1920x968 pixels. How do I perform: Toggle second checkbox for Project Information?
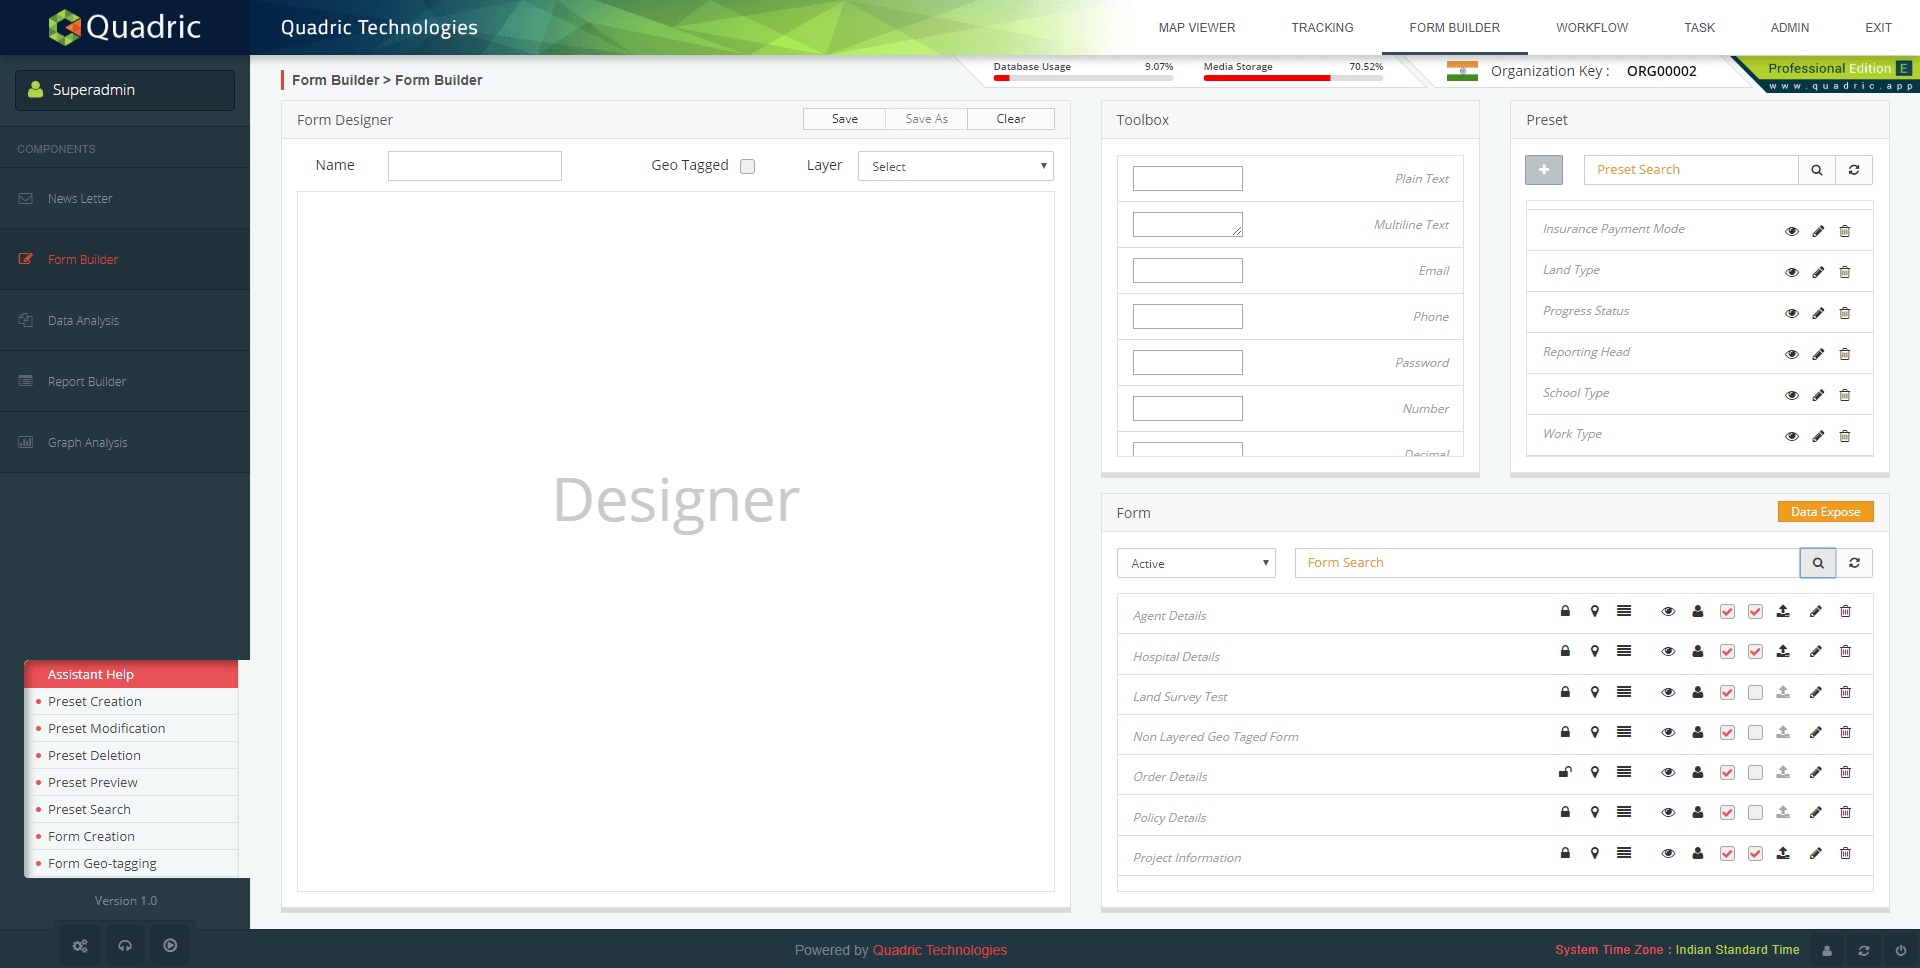1755,854
